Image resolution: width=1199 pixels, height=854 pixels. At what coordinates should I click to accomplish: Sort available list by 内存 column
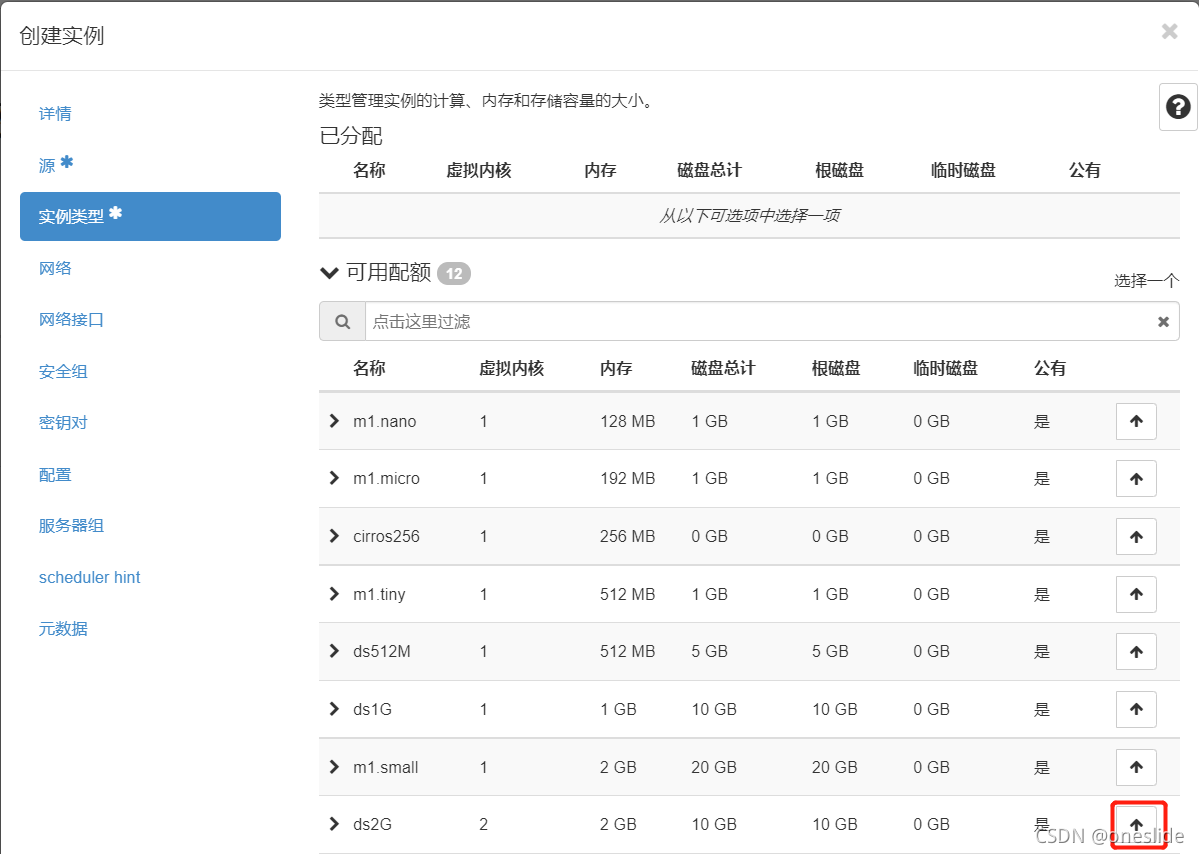[x=616, y=369]
